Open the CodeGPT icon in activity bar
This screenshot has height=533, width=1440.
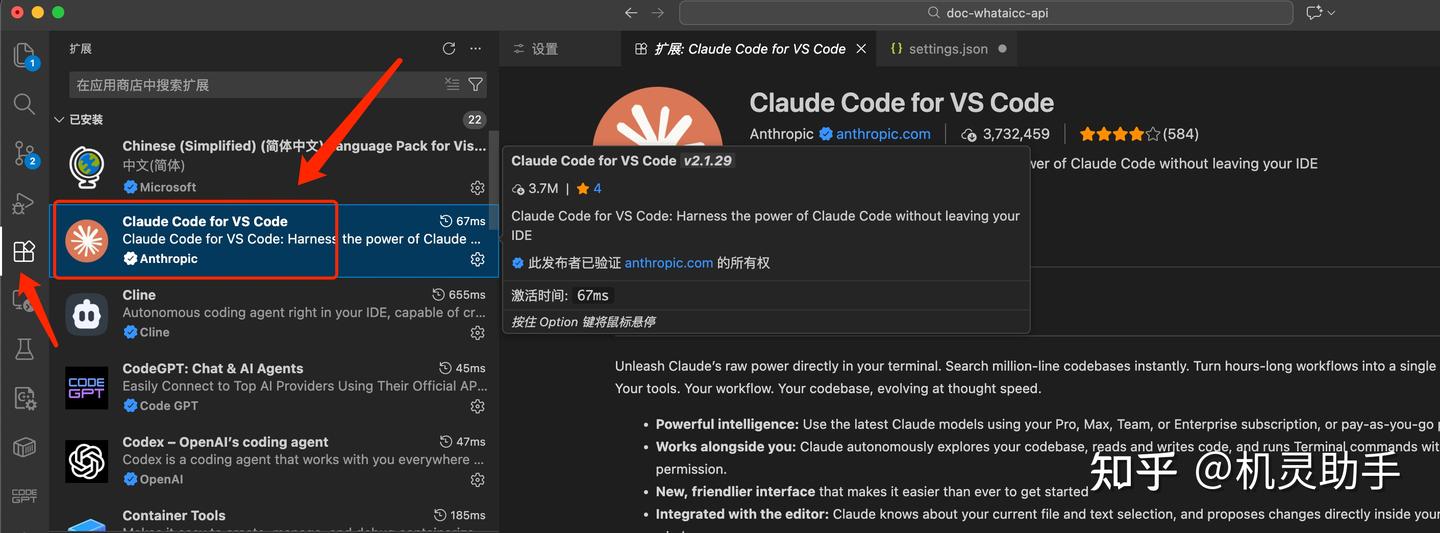(x=24, y=496)
